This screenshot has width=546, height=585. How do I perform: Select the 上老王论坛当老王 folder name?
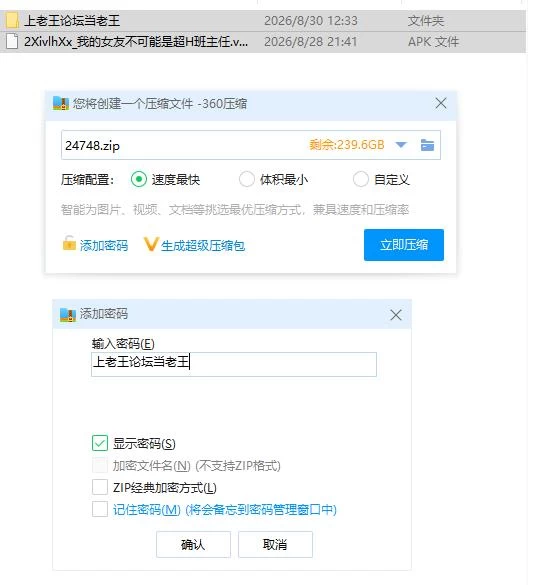pos(72,21)
